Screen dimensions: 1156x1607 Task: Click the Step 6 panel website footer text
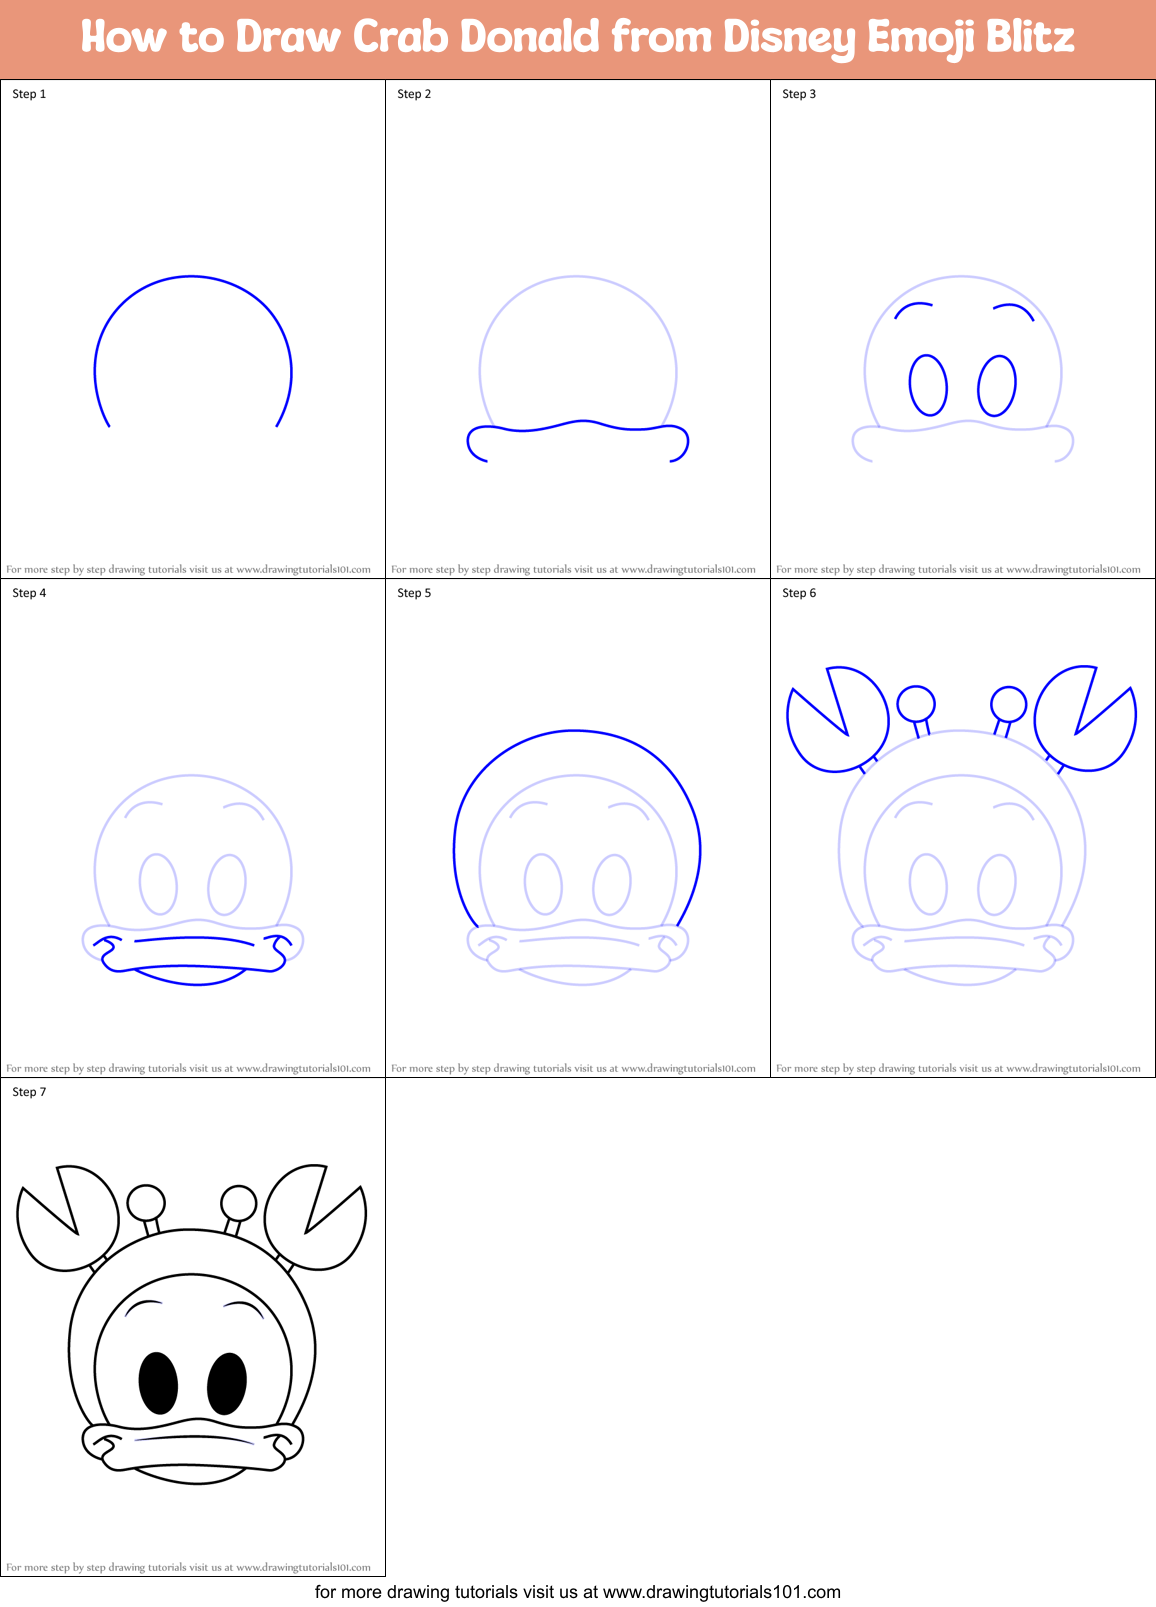958,1068
